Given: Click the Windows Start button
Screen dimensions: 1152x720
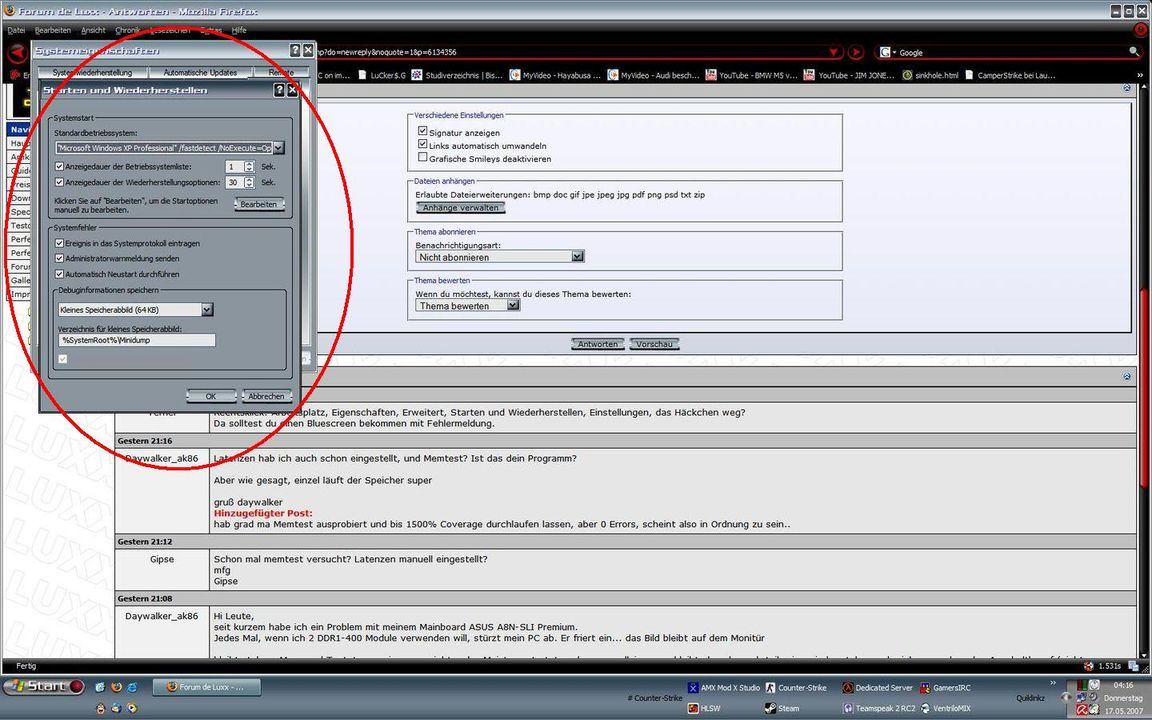Looking at the screenshot, I should [43, 686].
